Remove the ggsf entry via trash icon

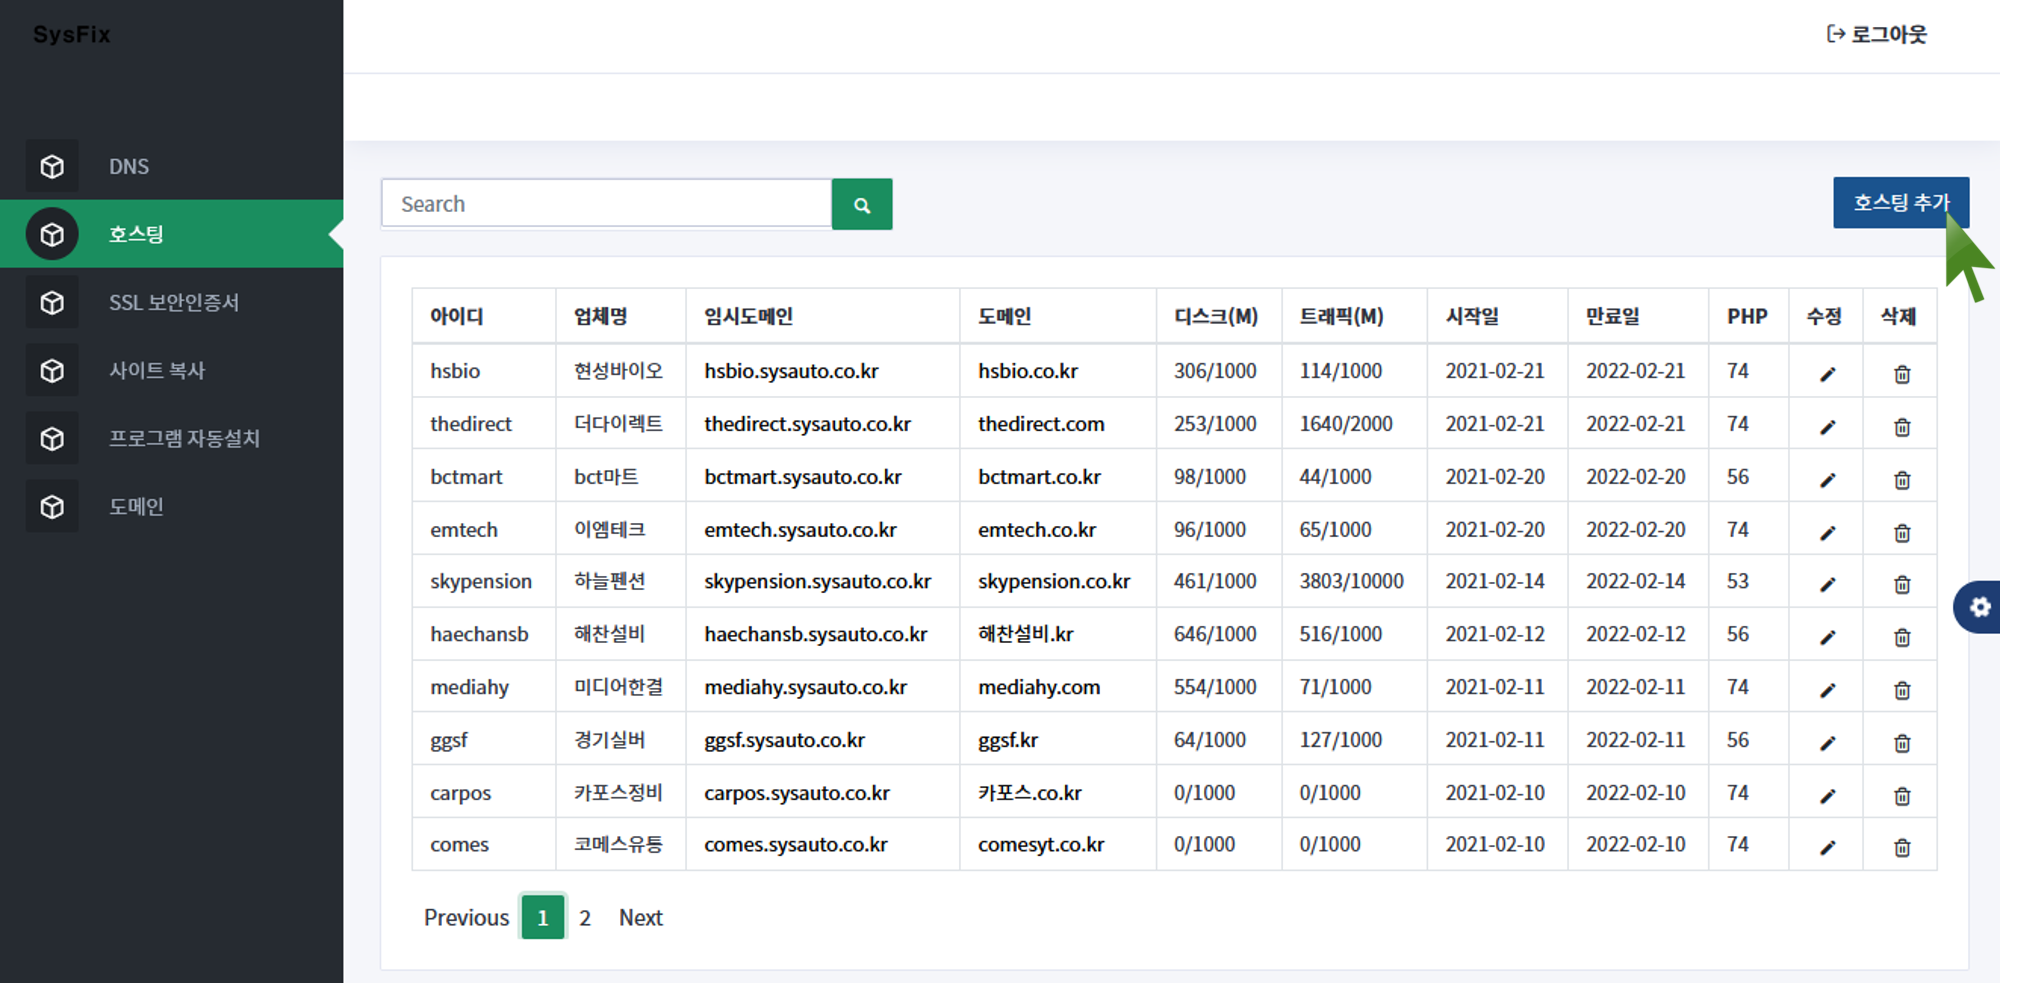(1901, 743)
